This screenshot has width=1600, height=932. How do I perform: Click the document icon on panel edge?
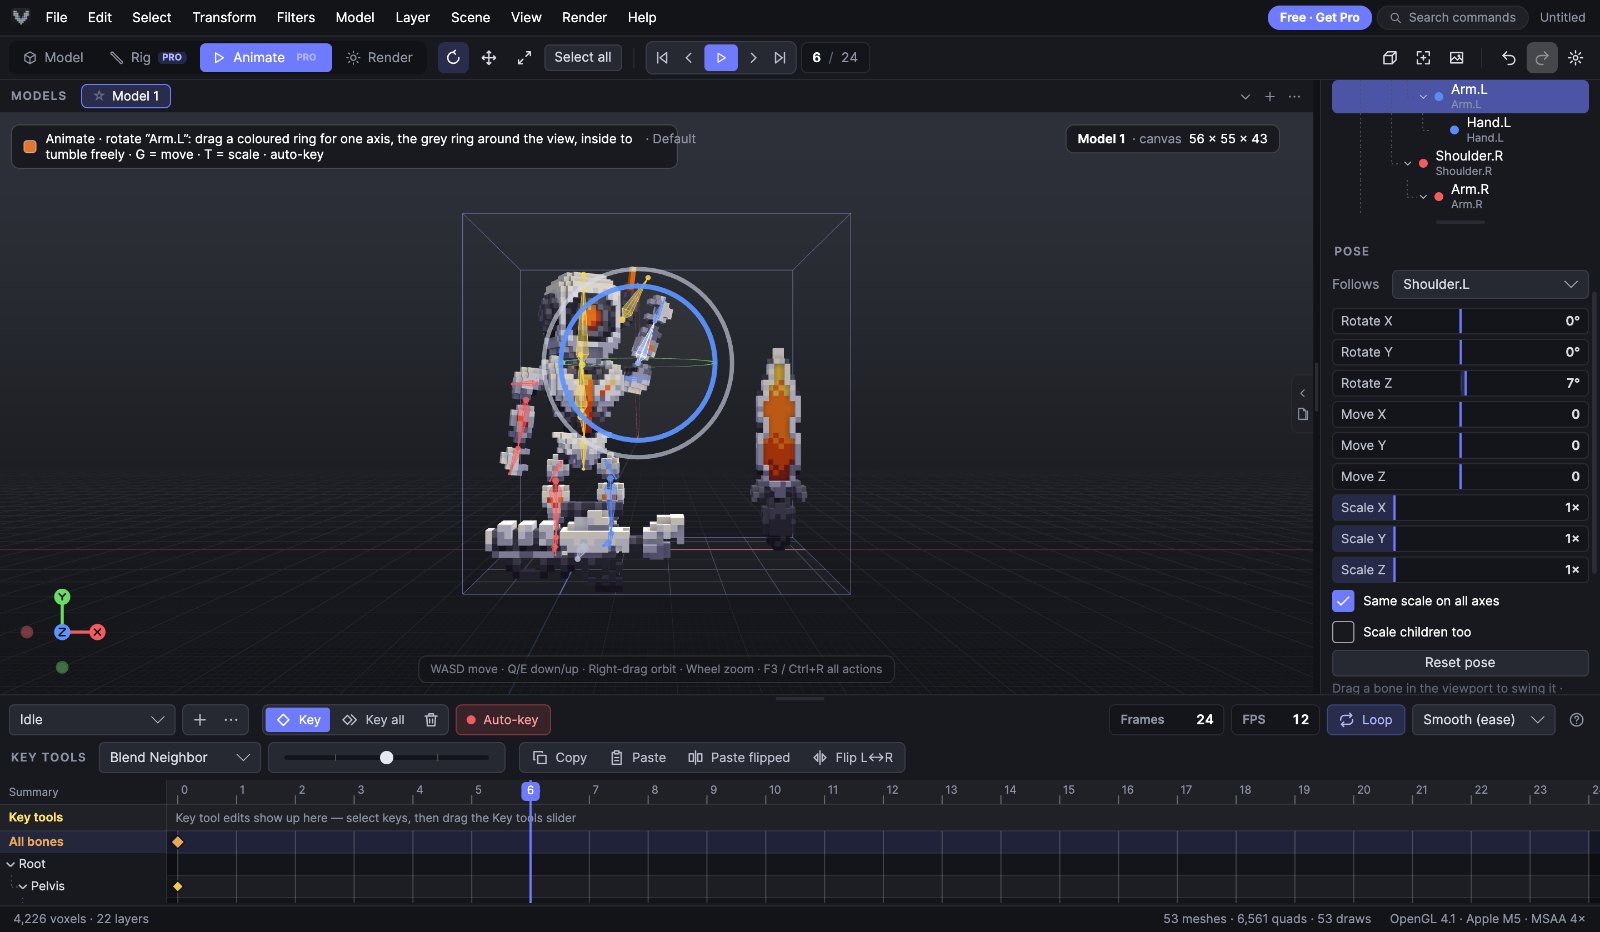click(x=1302, y=414)
